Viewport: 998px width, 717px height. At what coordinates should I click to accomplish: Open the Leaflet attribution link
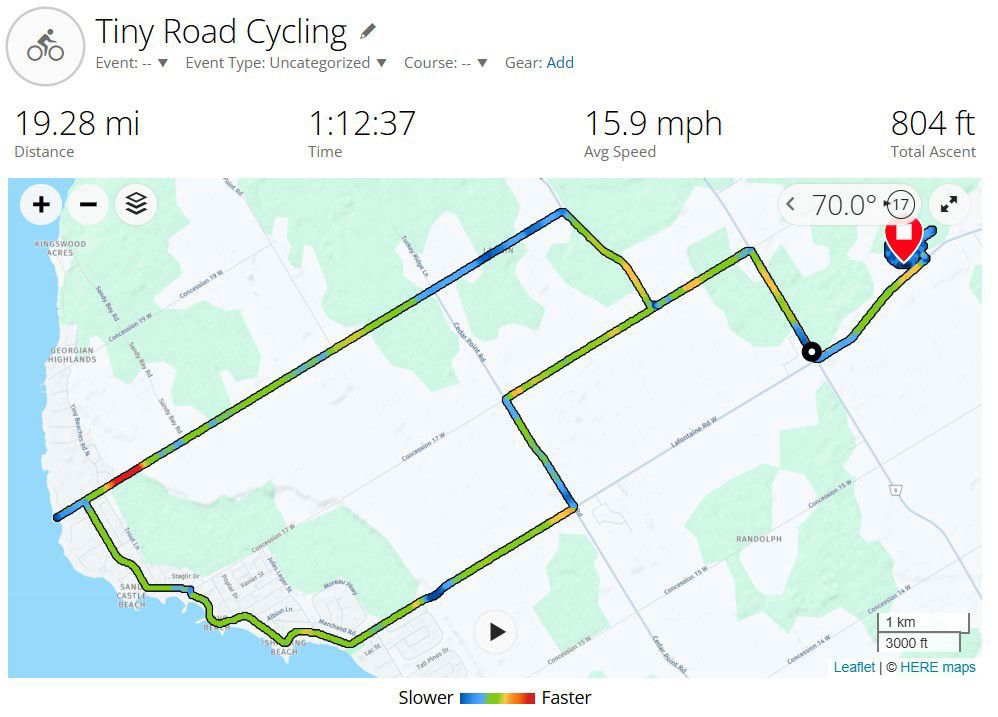pos(854,667)
